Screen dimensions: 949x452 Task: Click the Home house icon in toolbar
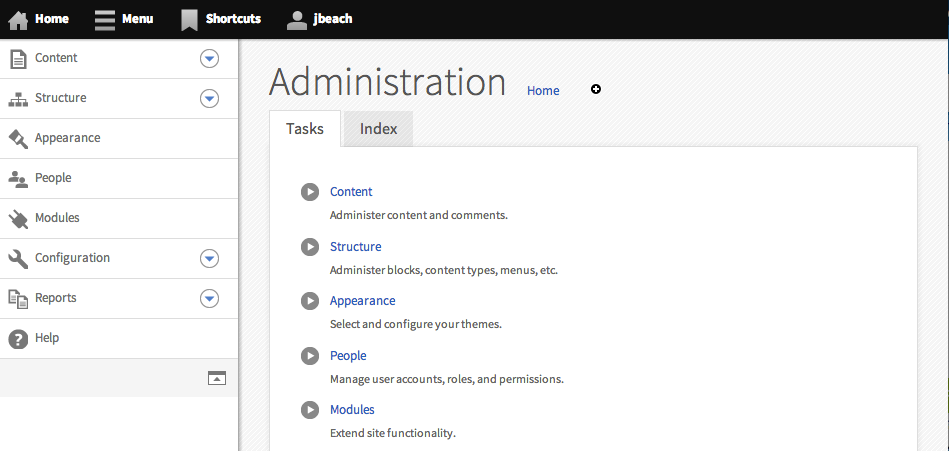pyautogui.click(x=18, y=20)
